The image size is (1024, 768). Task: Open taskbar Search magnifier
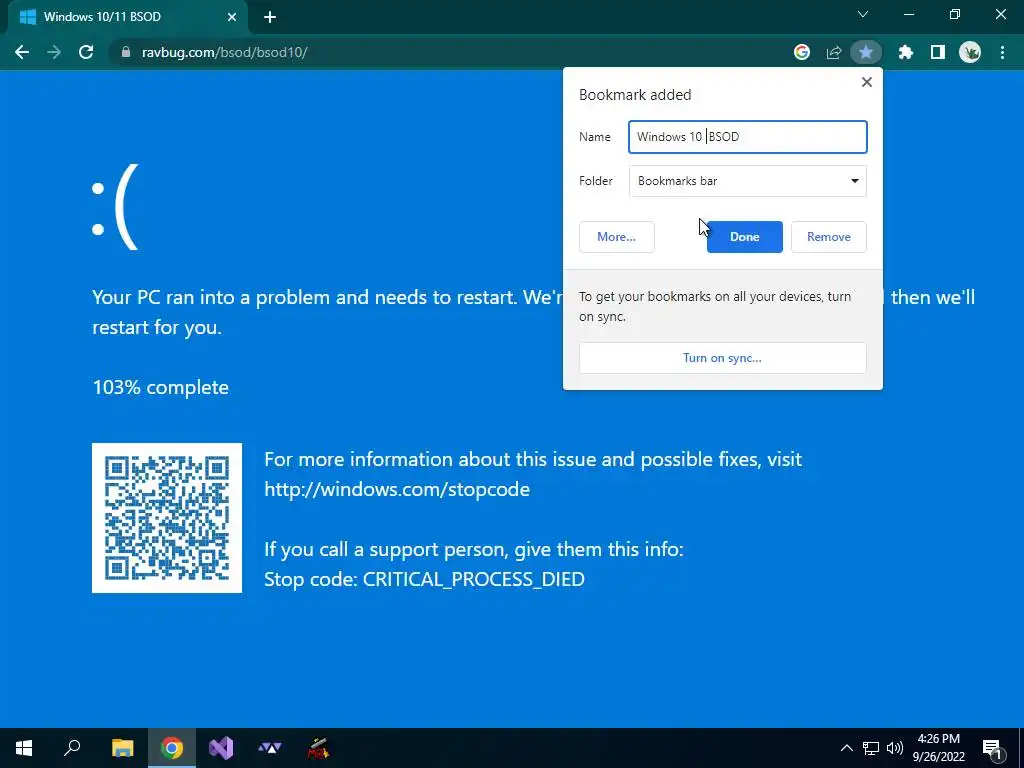(72, 748)
